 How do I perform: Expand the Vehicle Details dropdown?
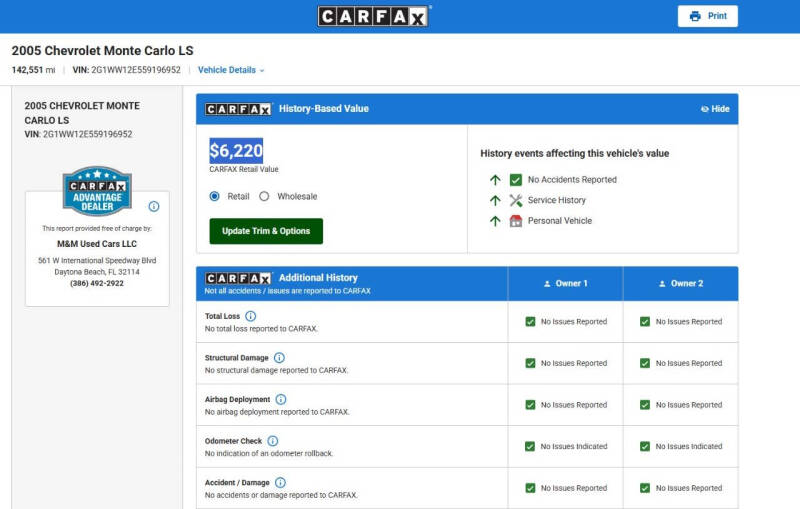(x=231, y=70)
